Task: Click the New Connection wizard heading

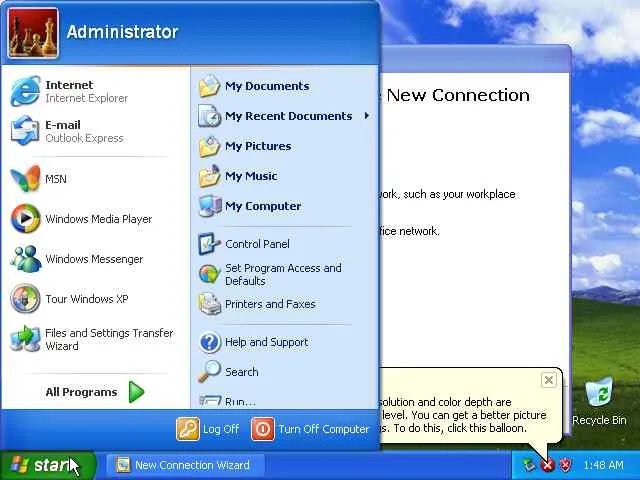Action: coord(458,95)
